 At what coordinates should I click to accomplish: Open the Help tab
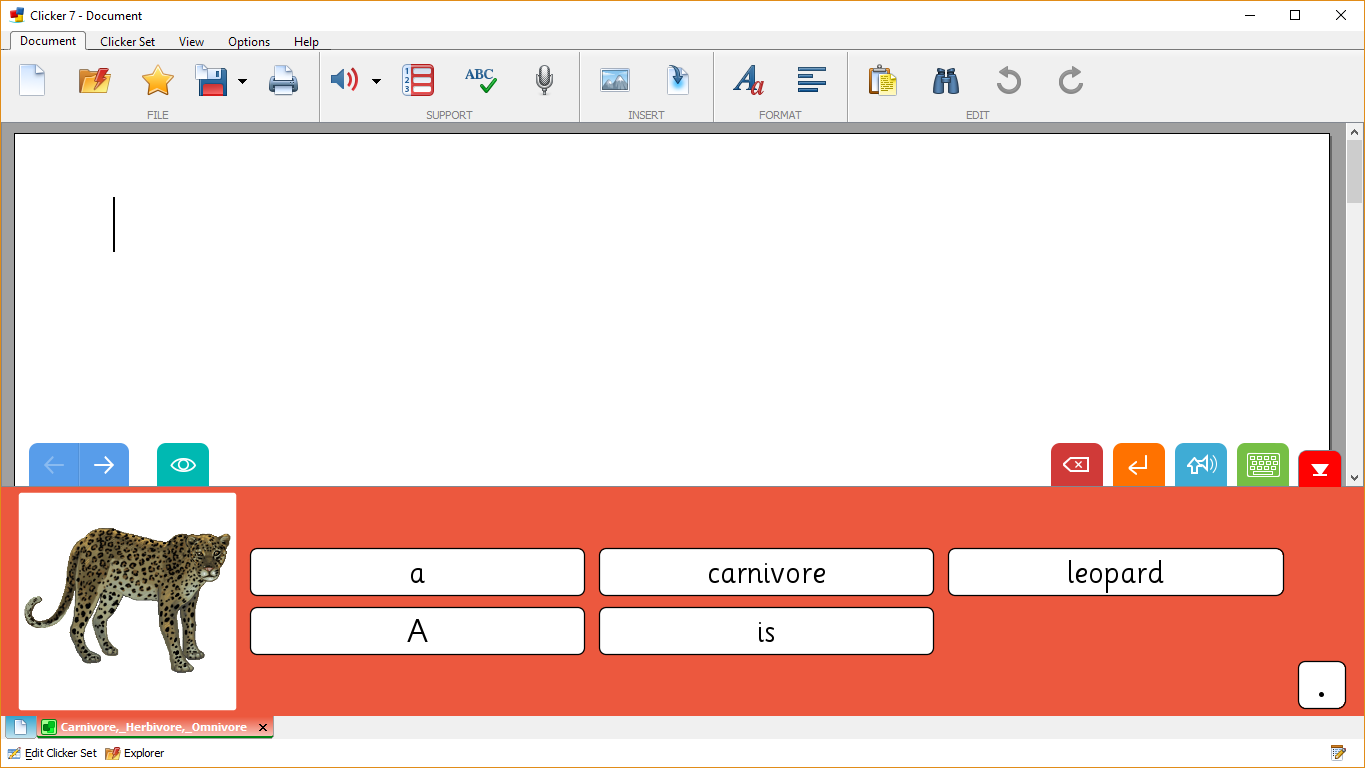[306, 42]
